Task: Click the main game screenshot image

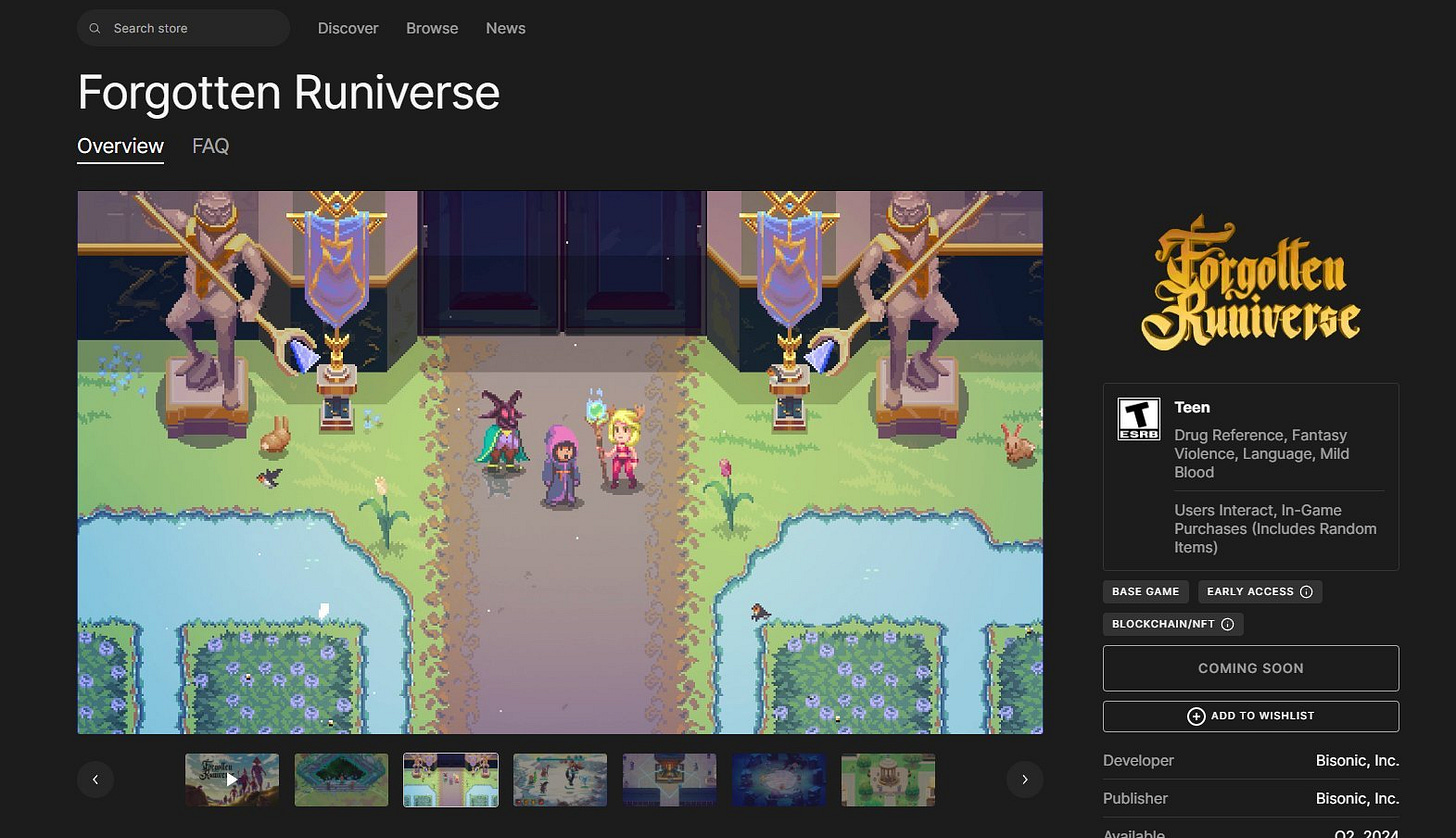Action: [560, 462]
